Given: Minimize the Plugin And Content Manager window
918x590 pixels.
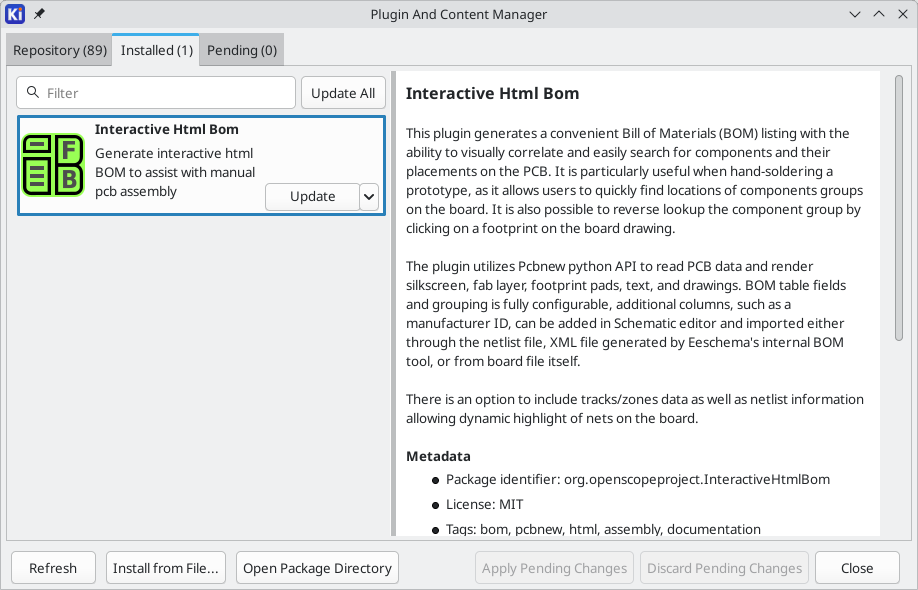Looking at the screenshot, I should pyautogui.click(x=855, y=14).
